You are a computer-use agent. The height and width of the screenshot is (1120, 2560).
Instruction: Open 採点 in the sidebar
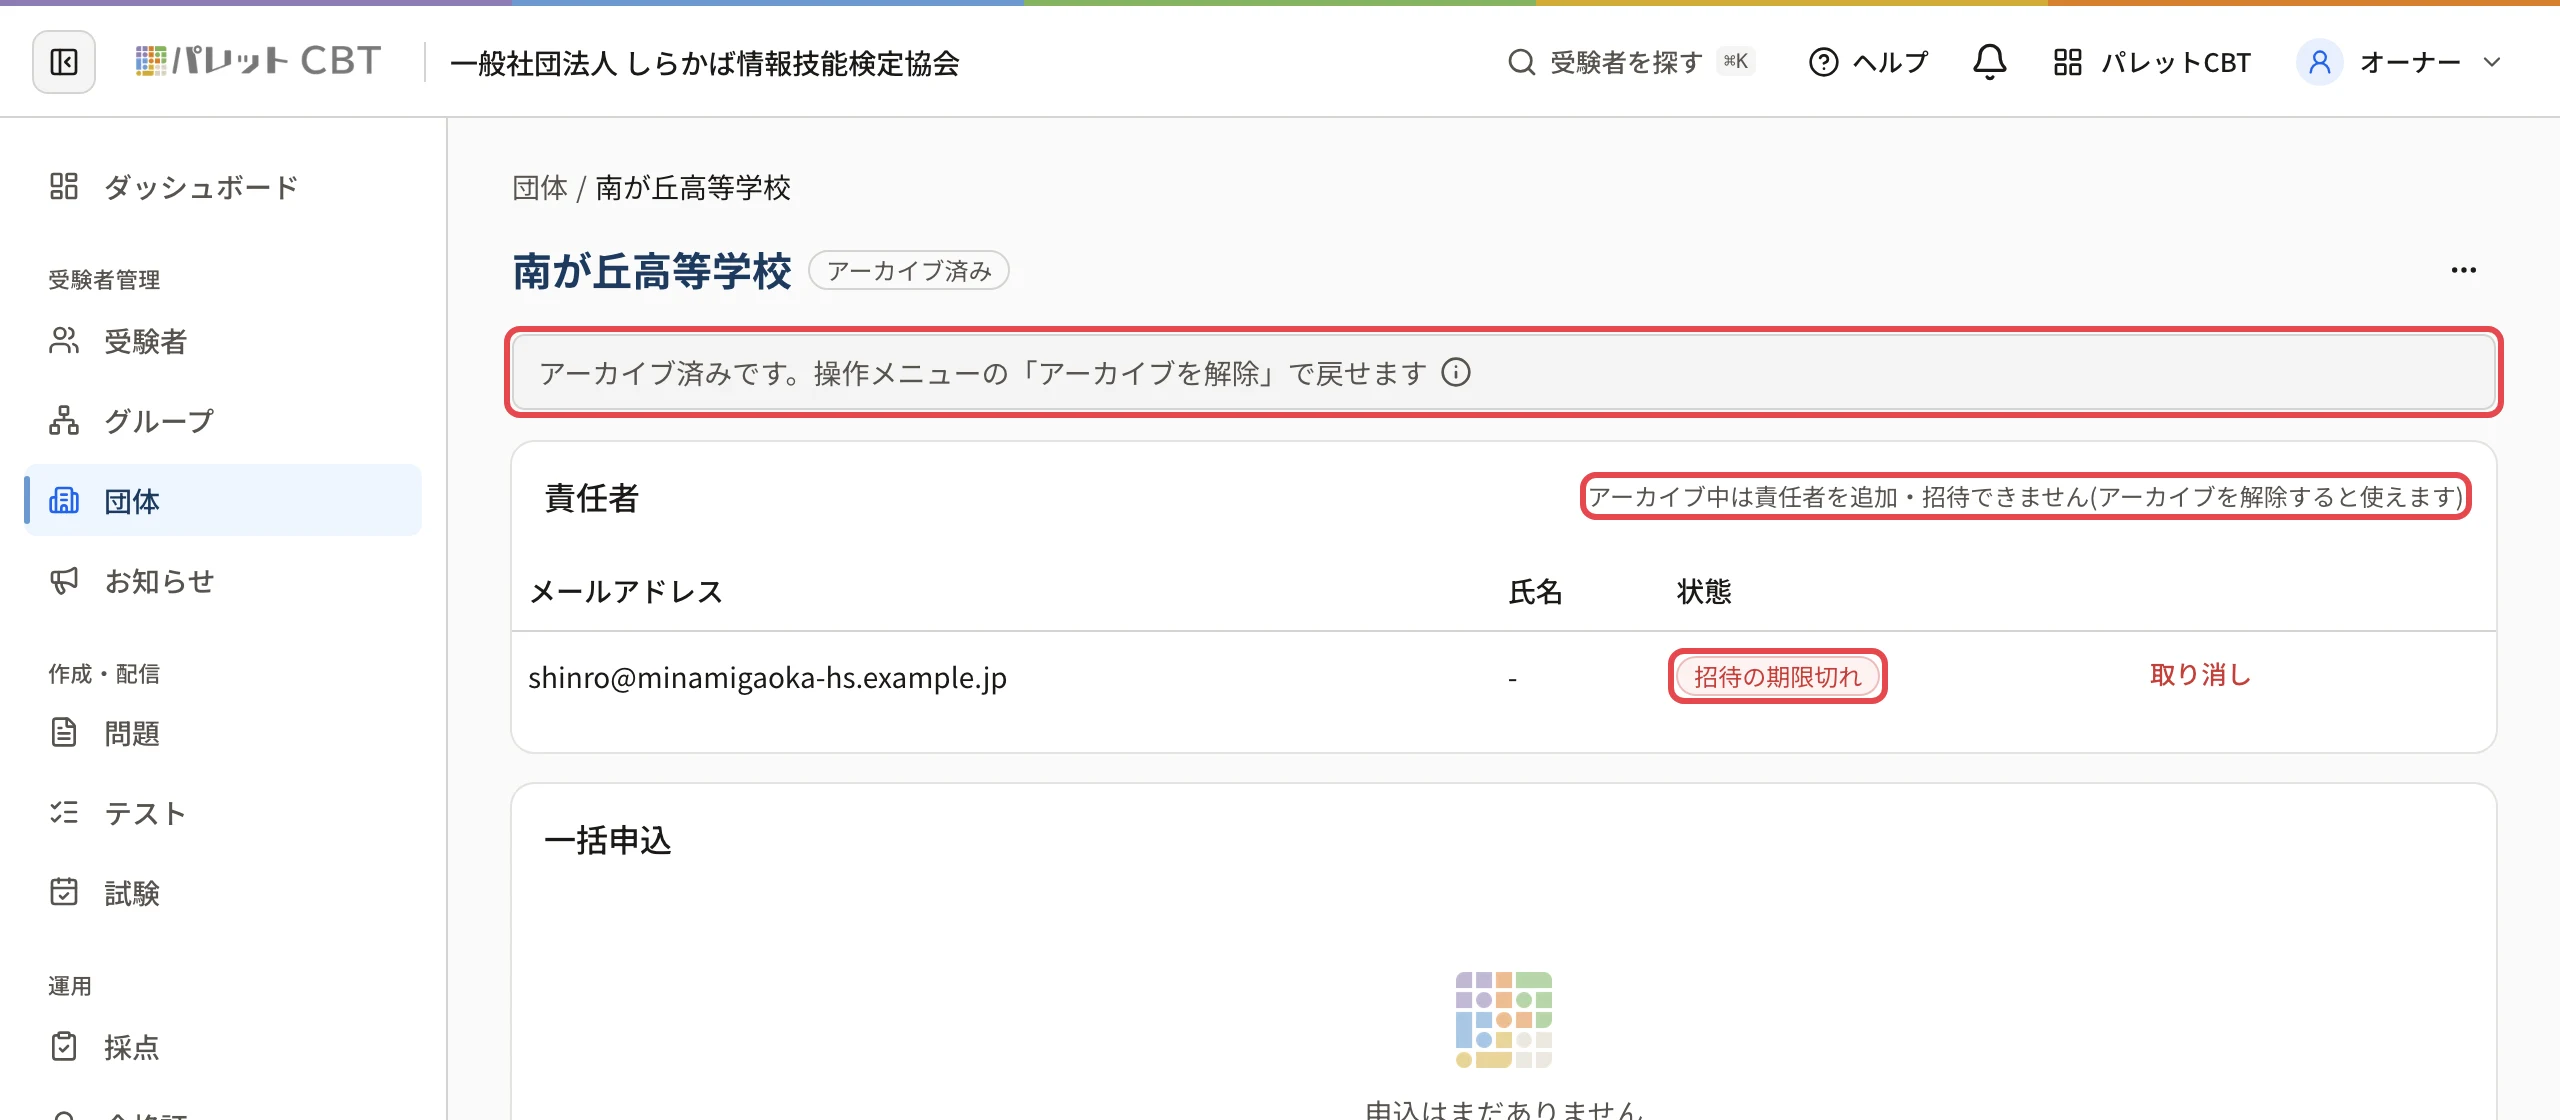point(223,1047)
